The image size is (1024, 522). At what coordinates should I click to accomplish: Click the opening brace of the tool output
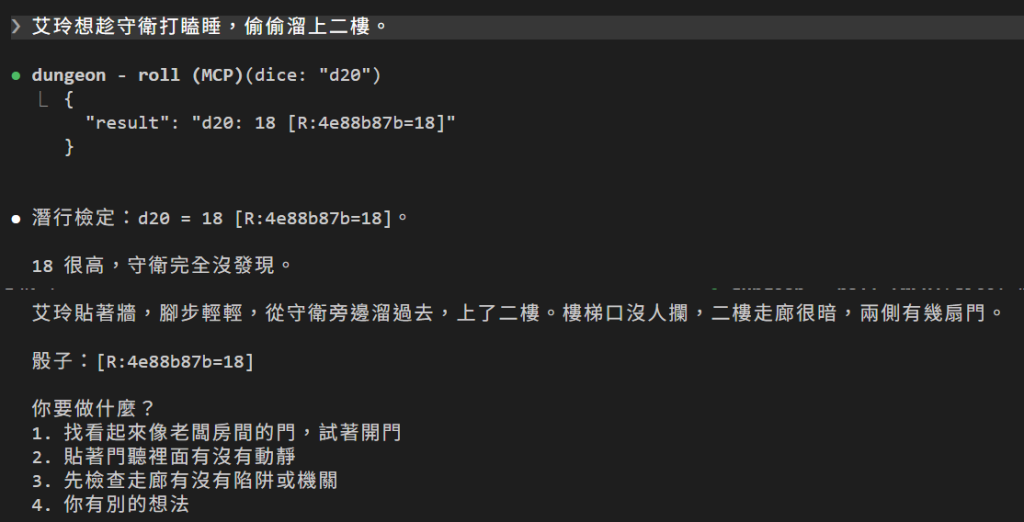pos(69,99)
